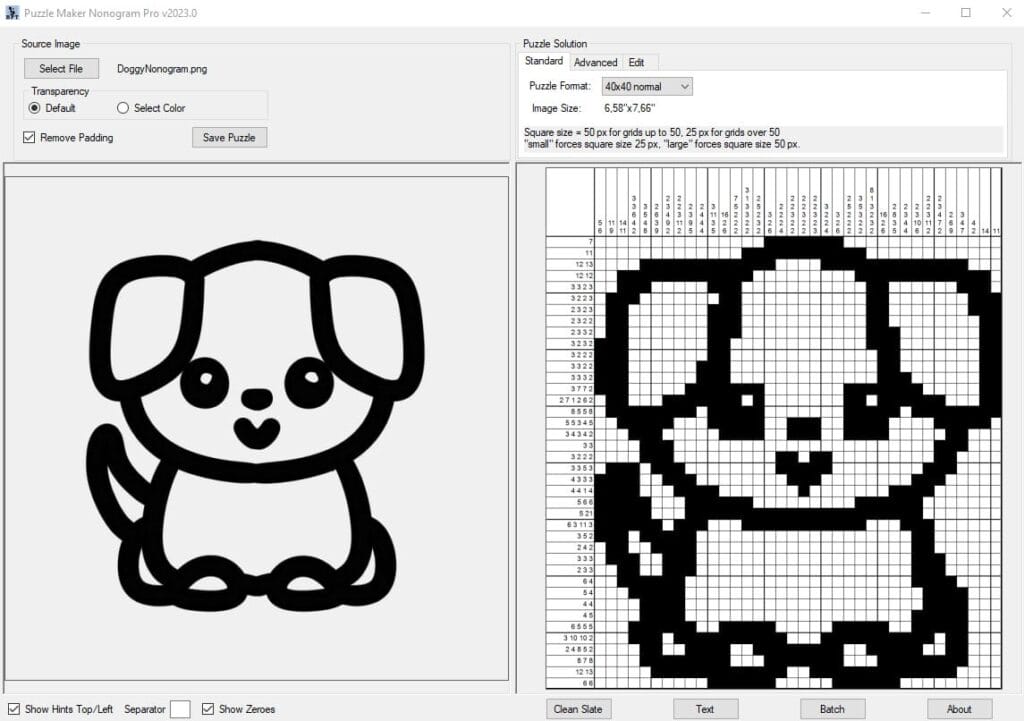
Task: Click the Separator input box
Action: (x=180, y=709)
